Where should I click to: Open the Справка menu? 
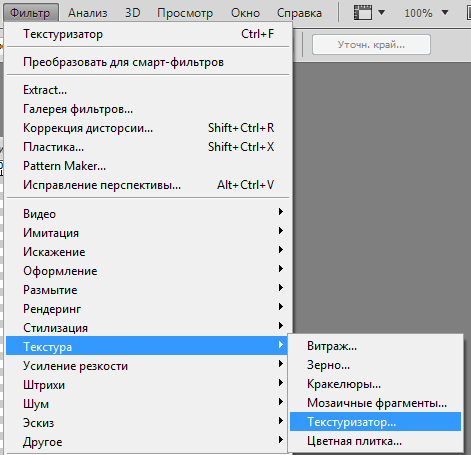[299, 13]
